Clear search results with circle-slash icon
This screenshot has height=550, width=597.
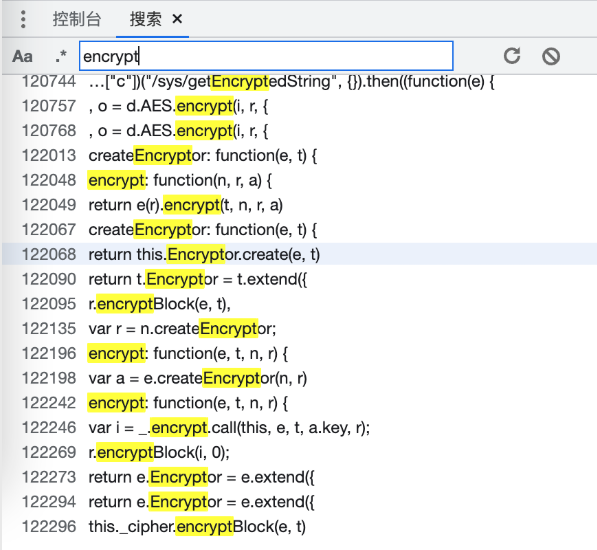coord(551,56)
